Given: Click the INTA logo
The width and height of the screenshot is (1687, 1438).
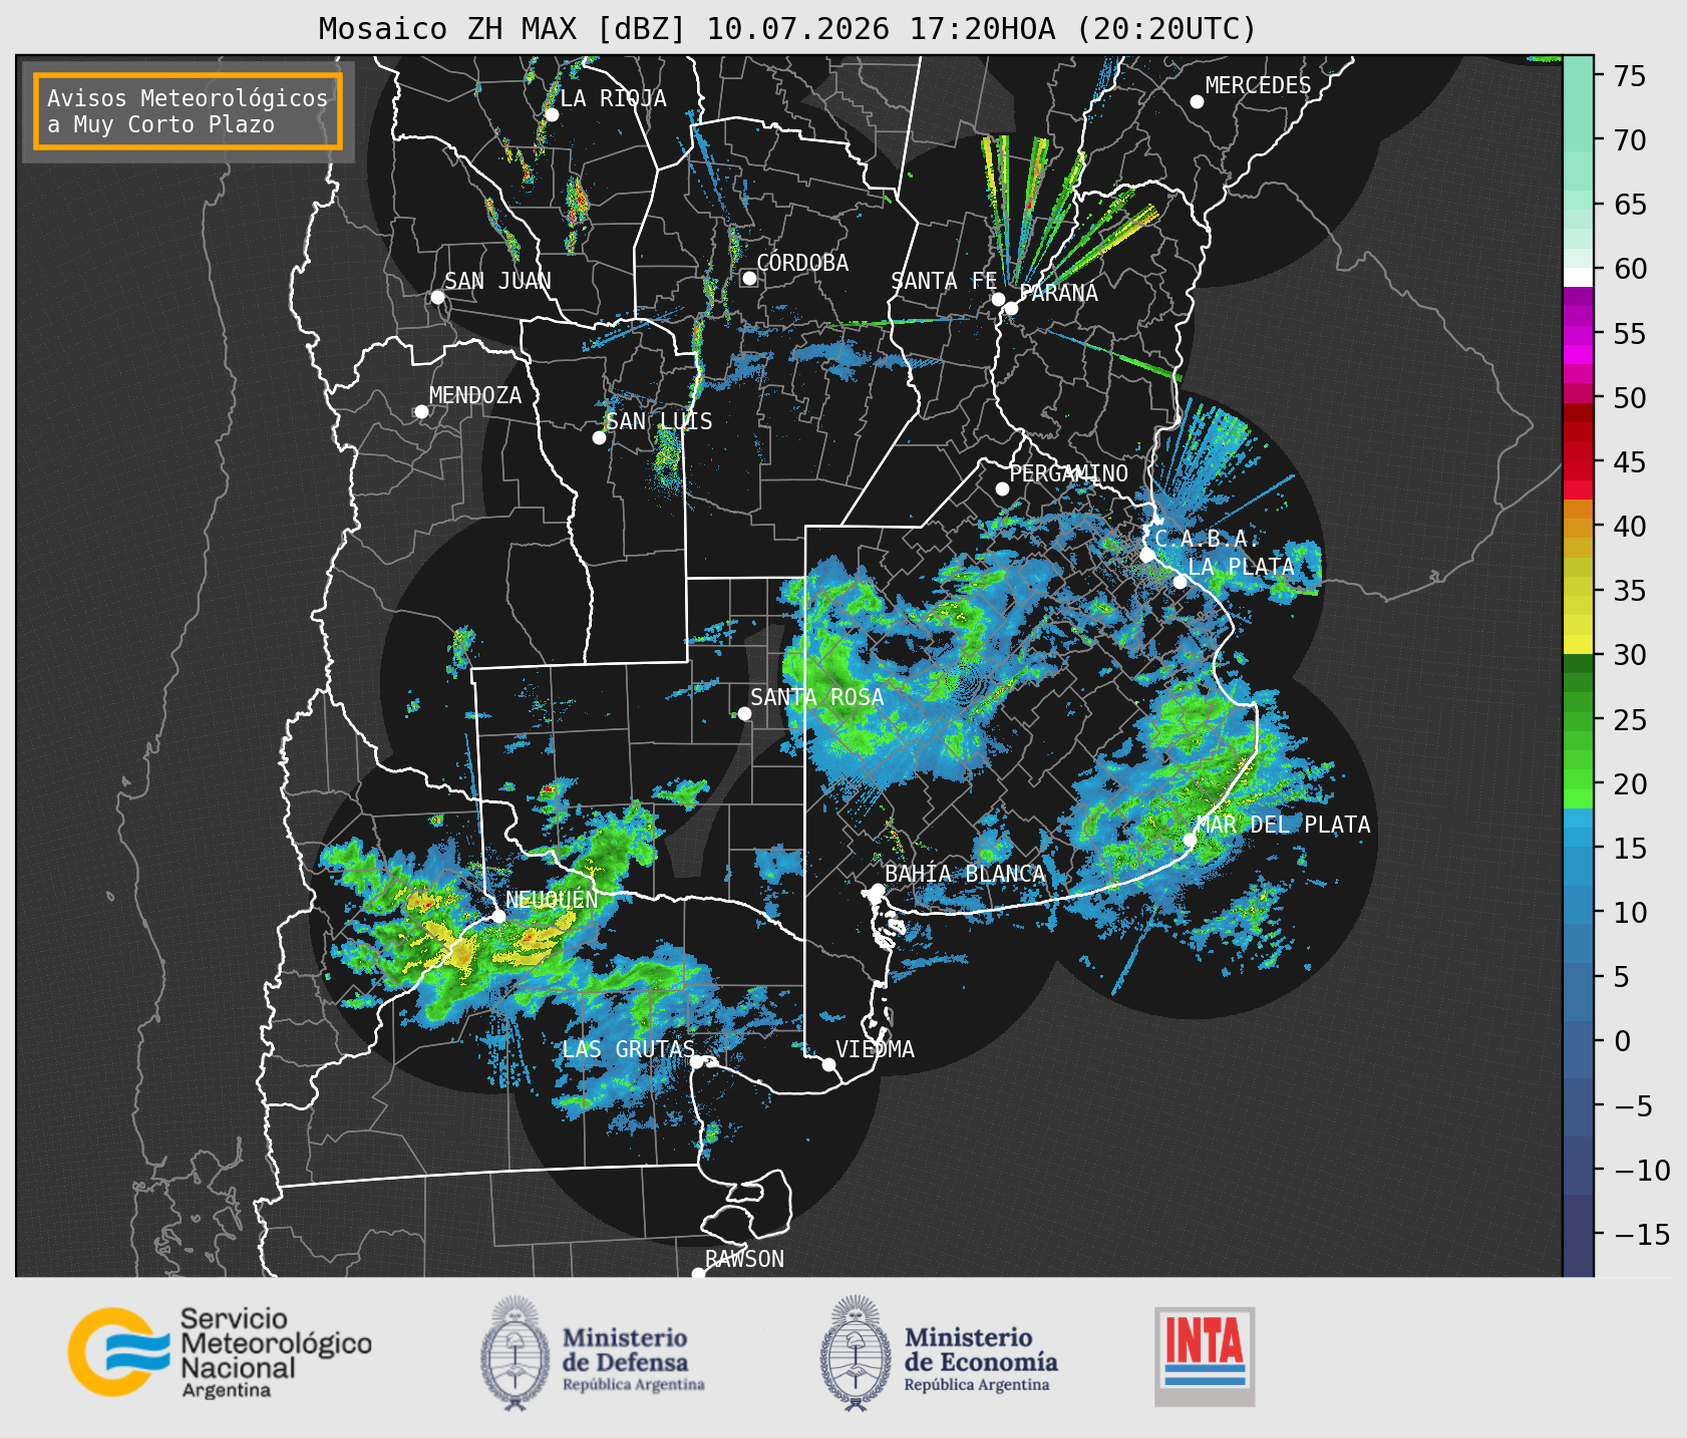Looking at the screenshot, I should (x=1205, y=1356).
